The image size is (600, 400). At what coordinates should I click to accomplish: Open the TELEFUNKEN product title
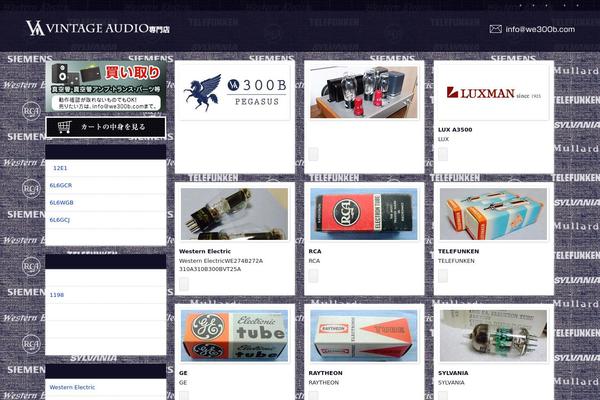pos(458,251)
